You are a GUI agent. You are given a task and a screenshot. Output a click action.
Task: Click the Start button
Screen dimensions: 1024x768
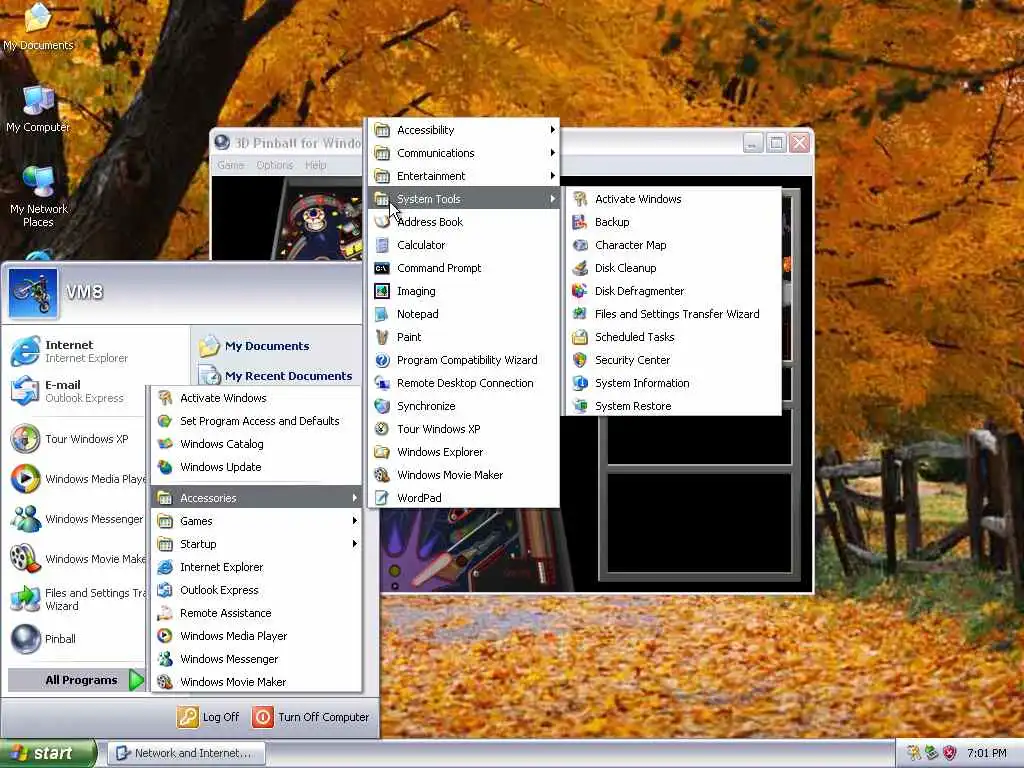coord(48,754)
